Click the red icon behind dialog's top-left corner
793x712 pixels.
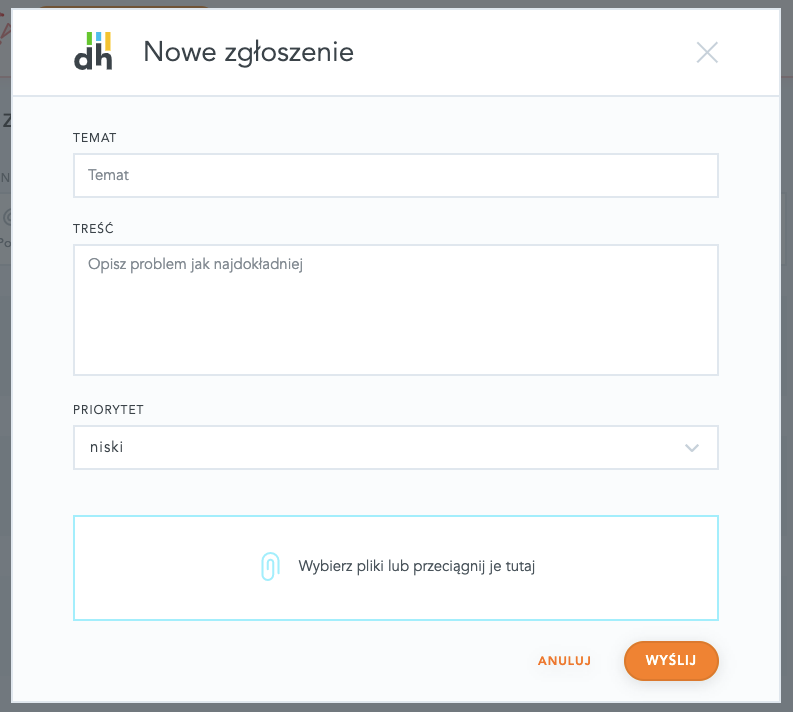[x=4, y=30]
